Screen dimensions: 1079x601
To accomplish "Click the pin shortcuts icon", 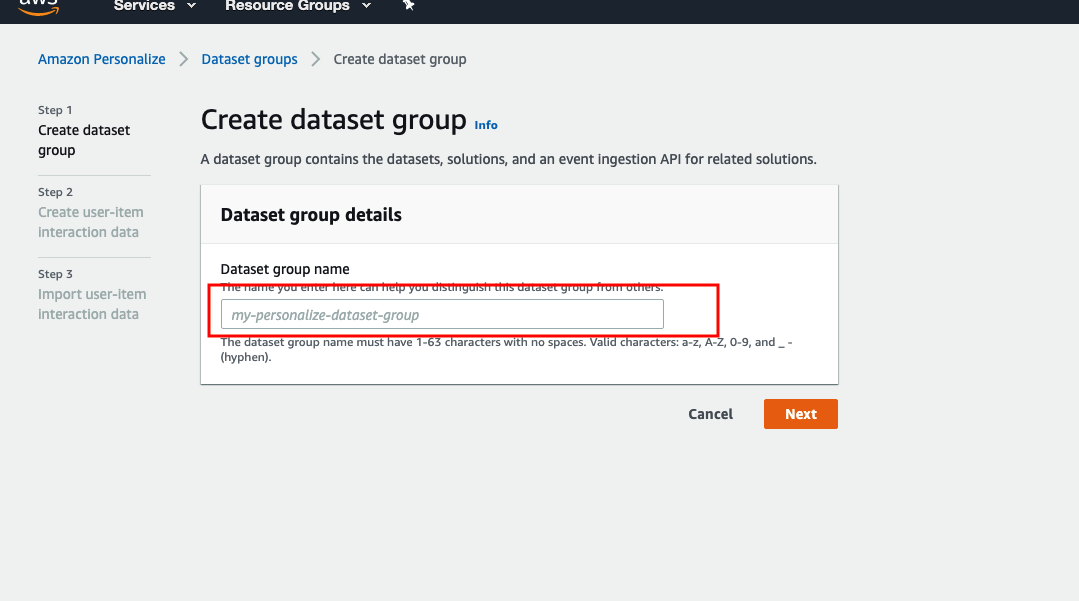I will (x=408, y=6).
